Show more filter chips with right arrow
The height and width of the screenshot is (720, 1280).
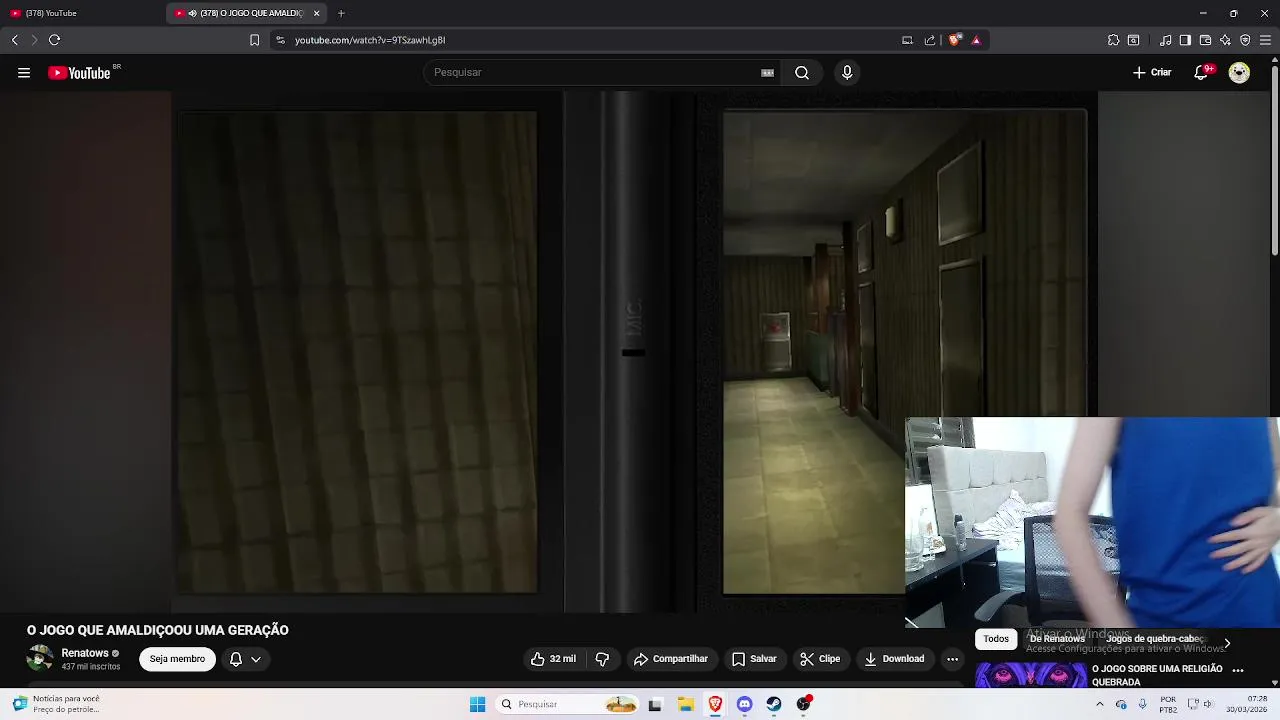click(x=1227, y=643)
